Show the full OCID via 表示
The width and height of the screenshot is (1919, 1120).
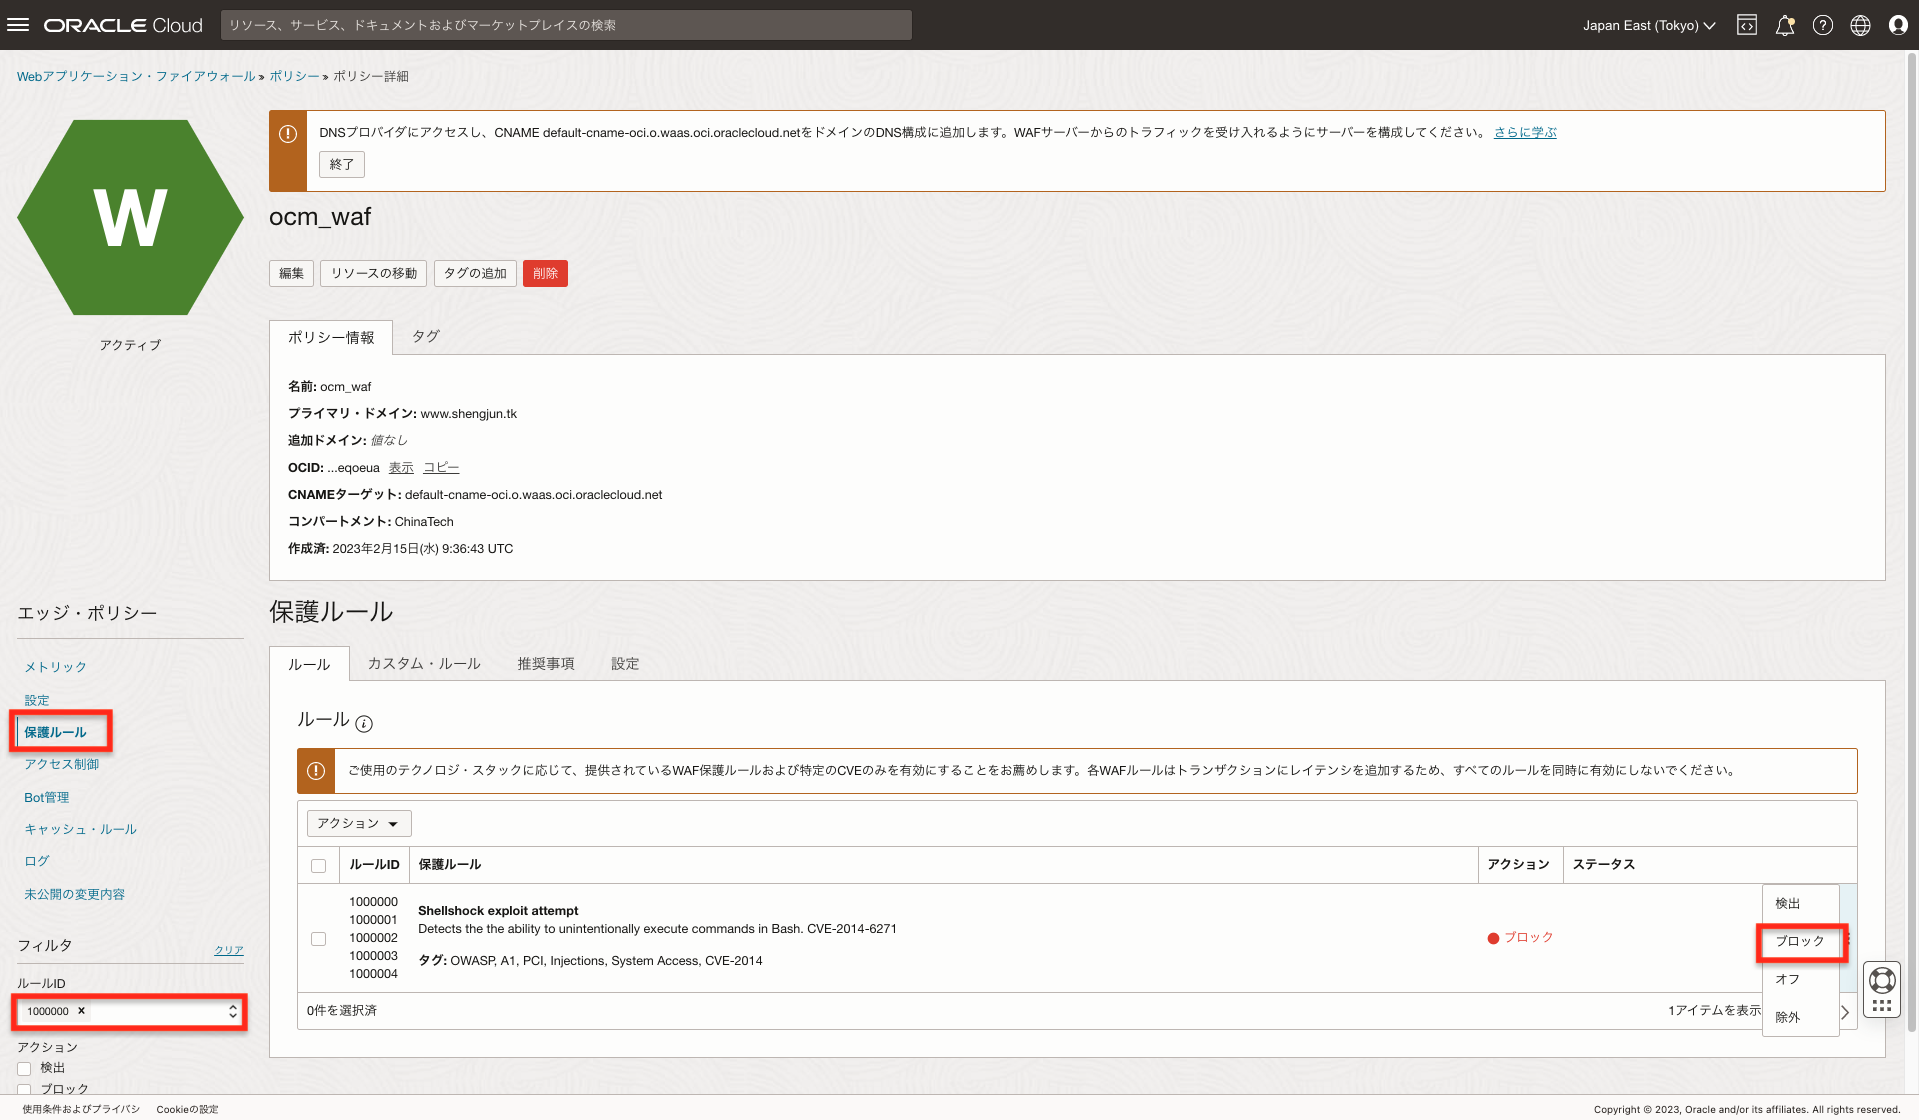pyautogui.click(x=401, y=468)
